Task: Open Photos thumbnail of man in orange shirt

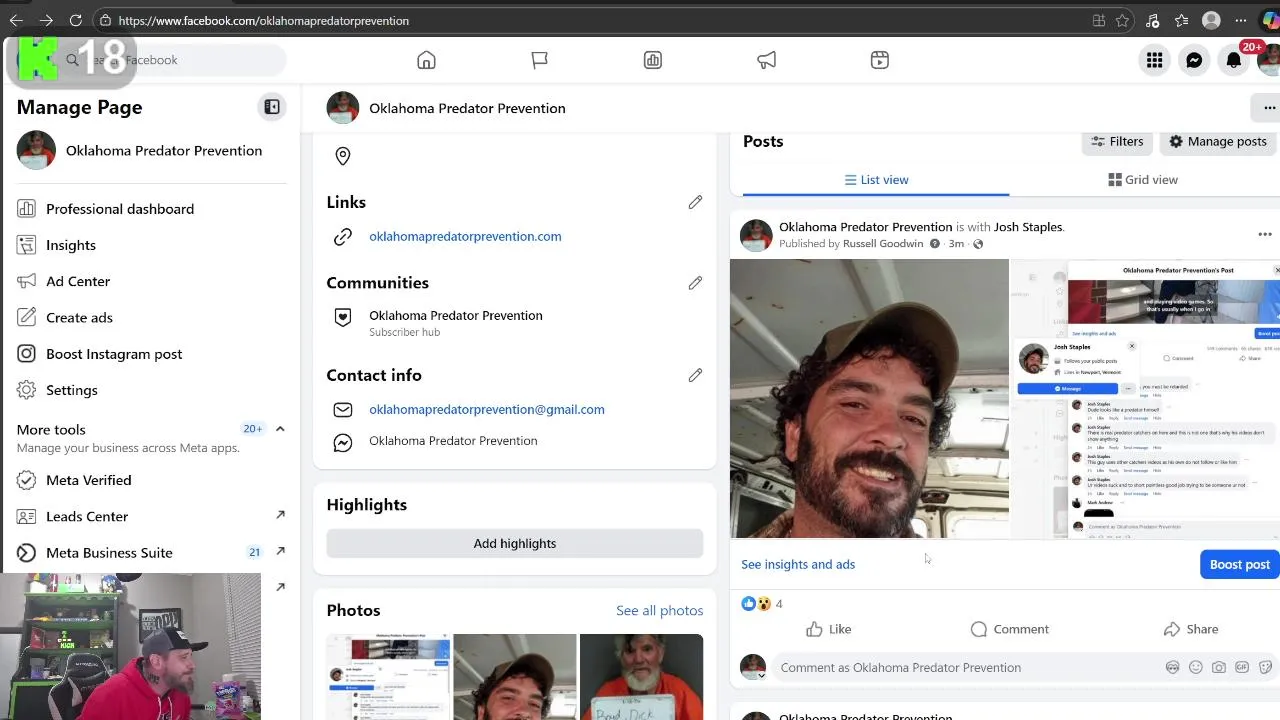Action: pyautogui.click(x=641, y=677)
